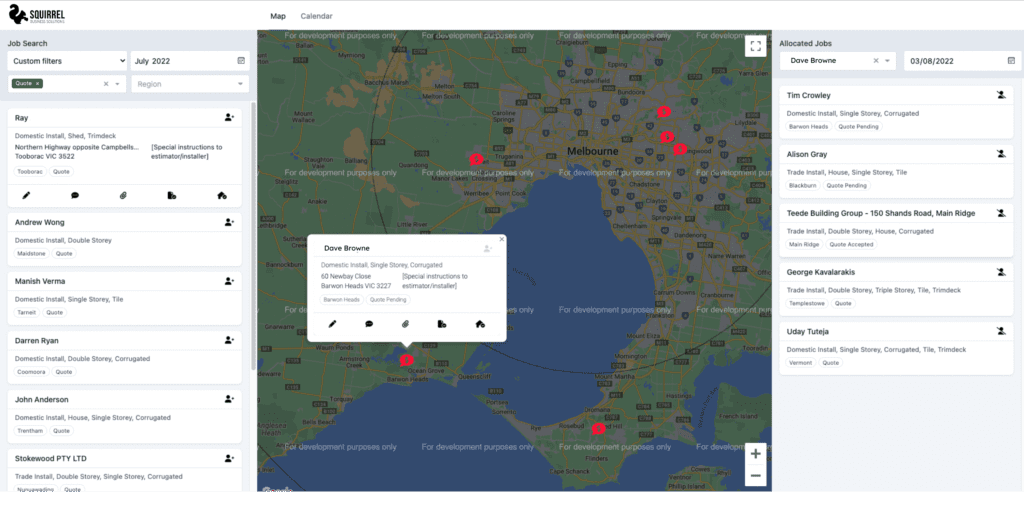Viewport: 1024px width, 512px height.
Task: Click the paperclip attachments icon on Ray's card
Action: pyautogui.click(x=123, y=195)
